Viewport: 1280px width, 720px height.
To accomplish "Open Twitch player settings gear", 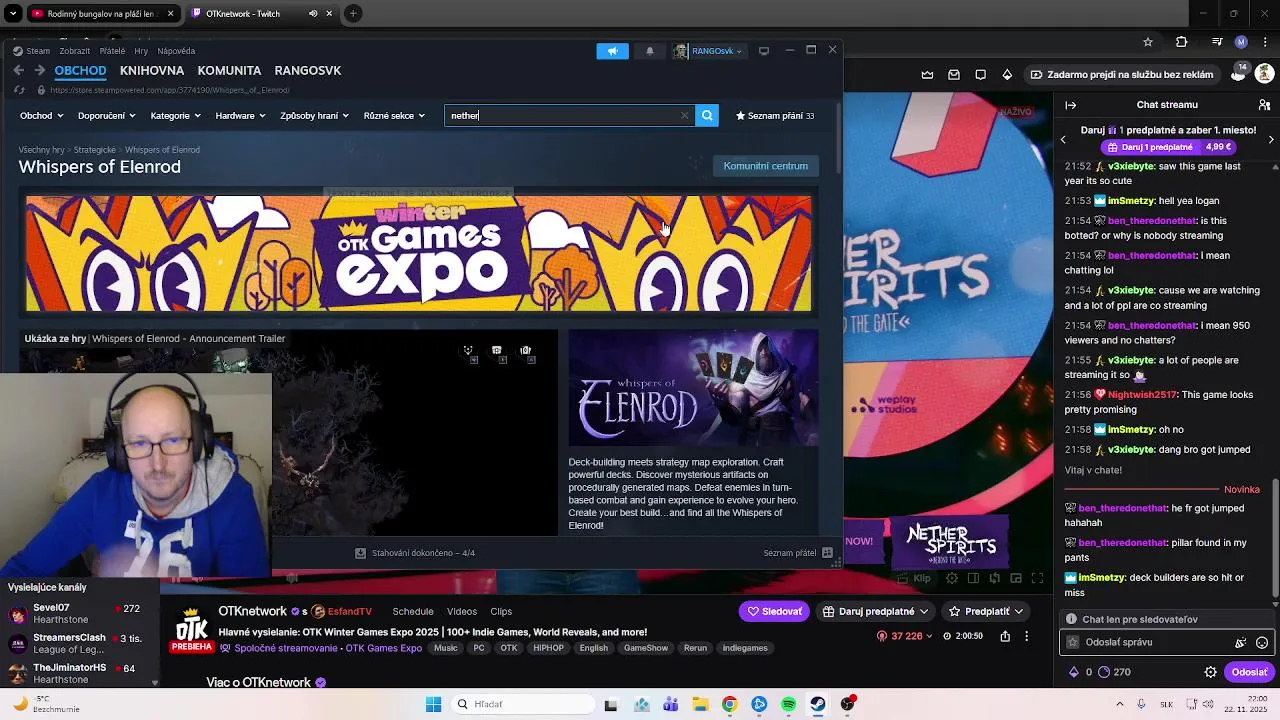I will (x=952, y=578).
